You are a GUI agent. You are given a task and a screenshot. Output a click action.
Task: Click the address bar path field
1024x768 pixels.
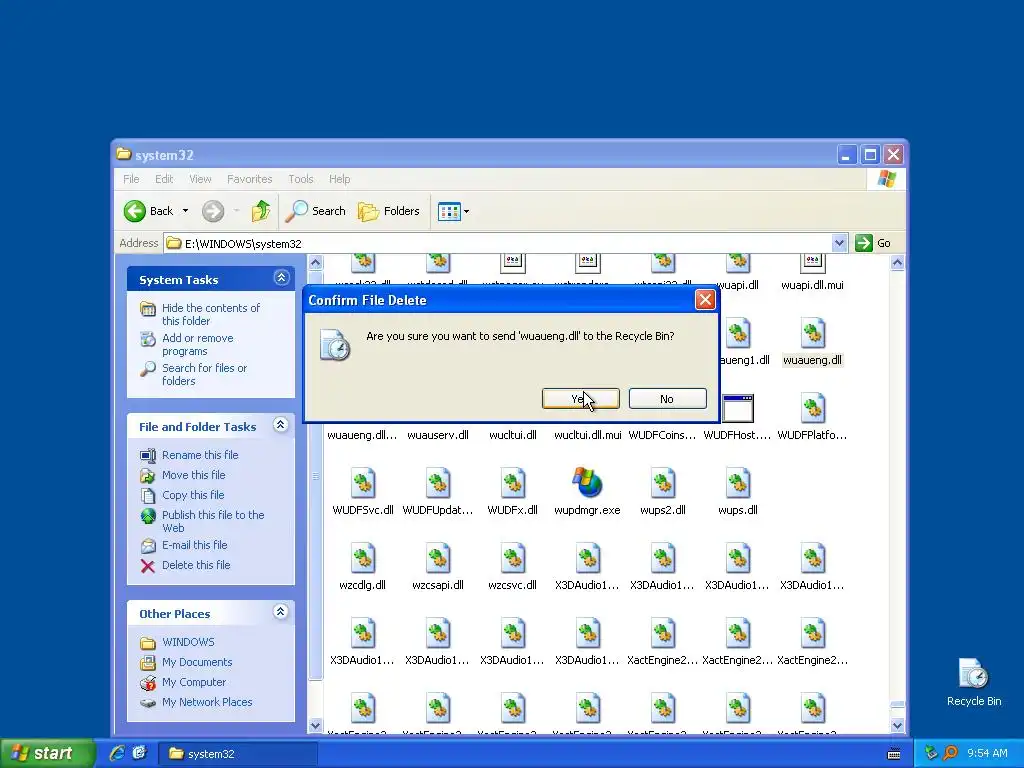[498, 244]
